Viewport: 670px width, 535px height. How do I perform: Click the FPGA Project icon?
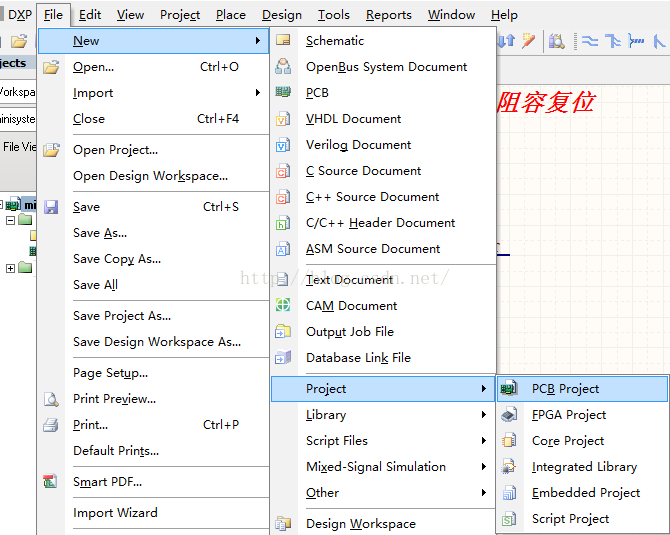coord(509,414)
